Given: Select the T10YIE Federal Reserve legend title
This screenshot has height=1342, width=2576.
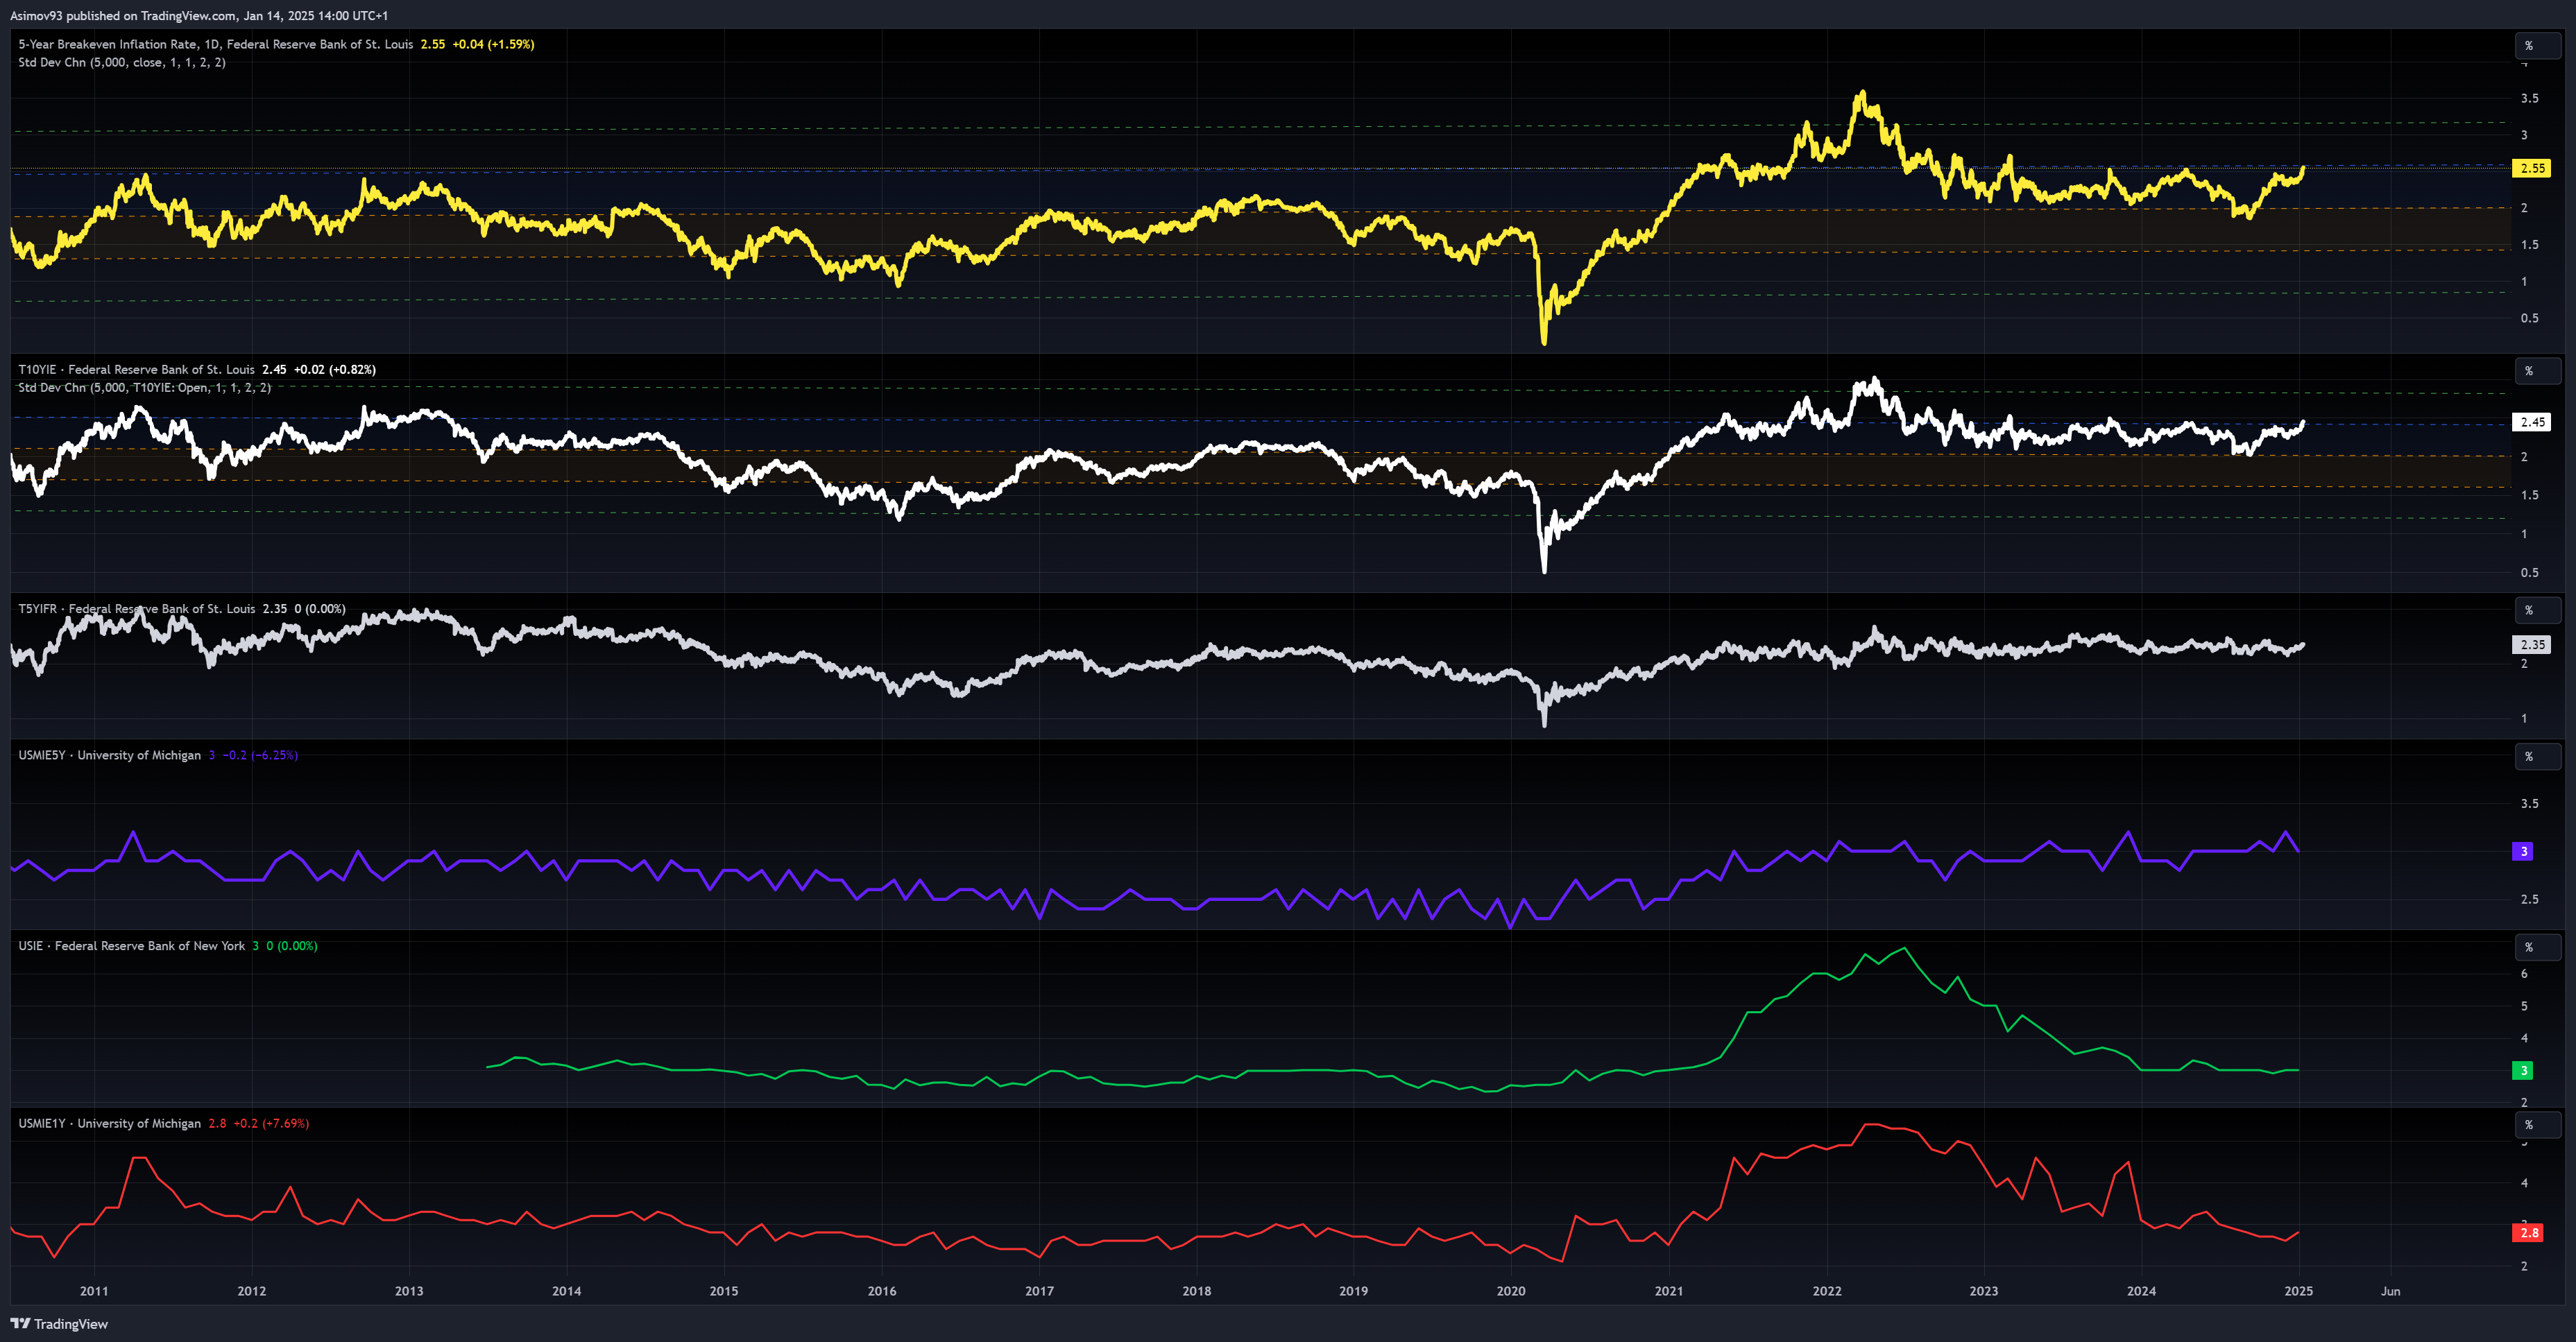Looking at the screenshot, I should tap(136, 369).
